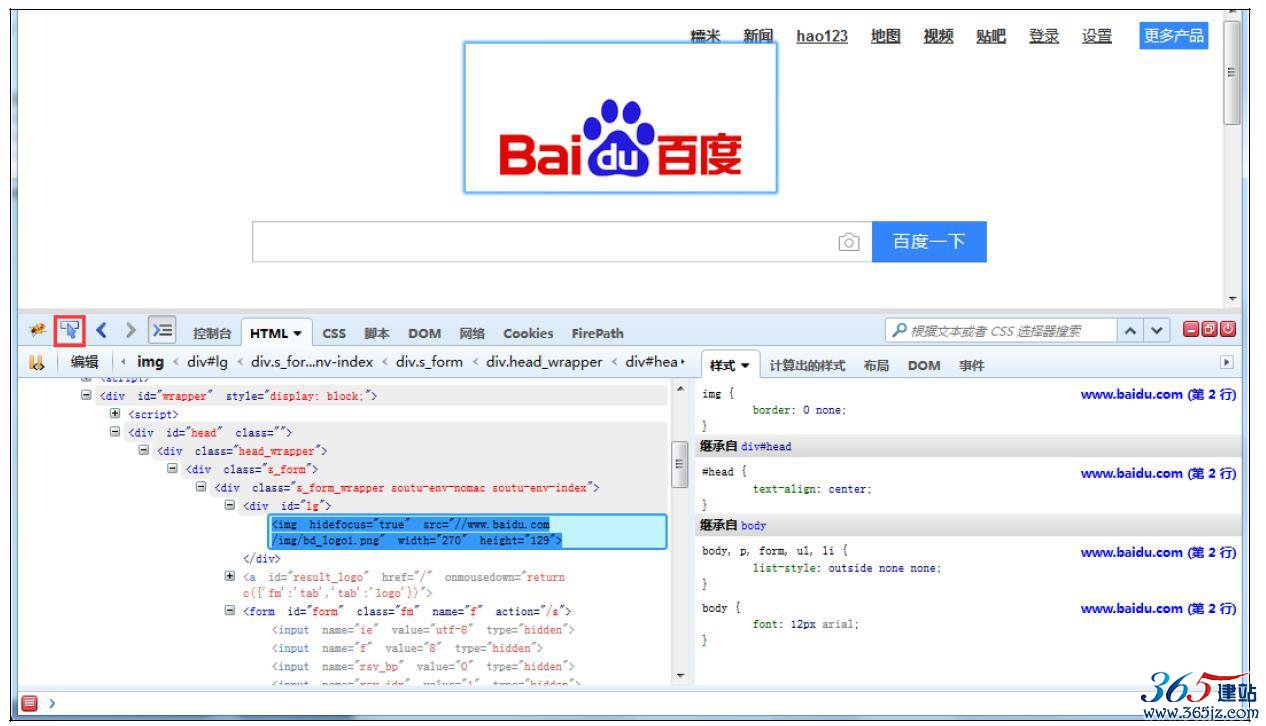Collapse the div class="s_form" node

(172, 469)
